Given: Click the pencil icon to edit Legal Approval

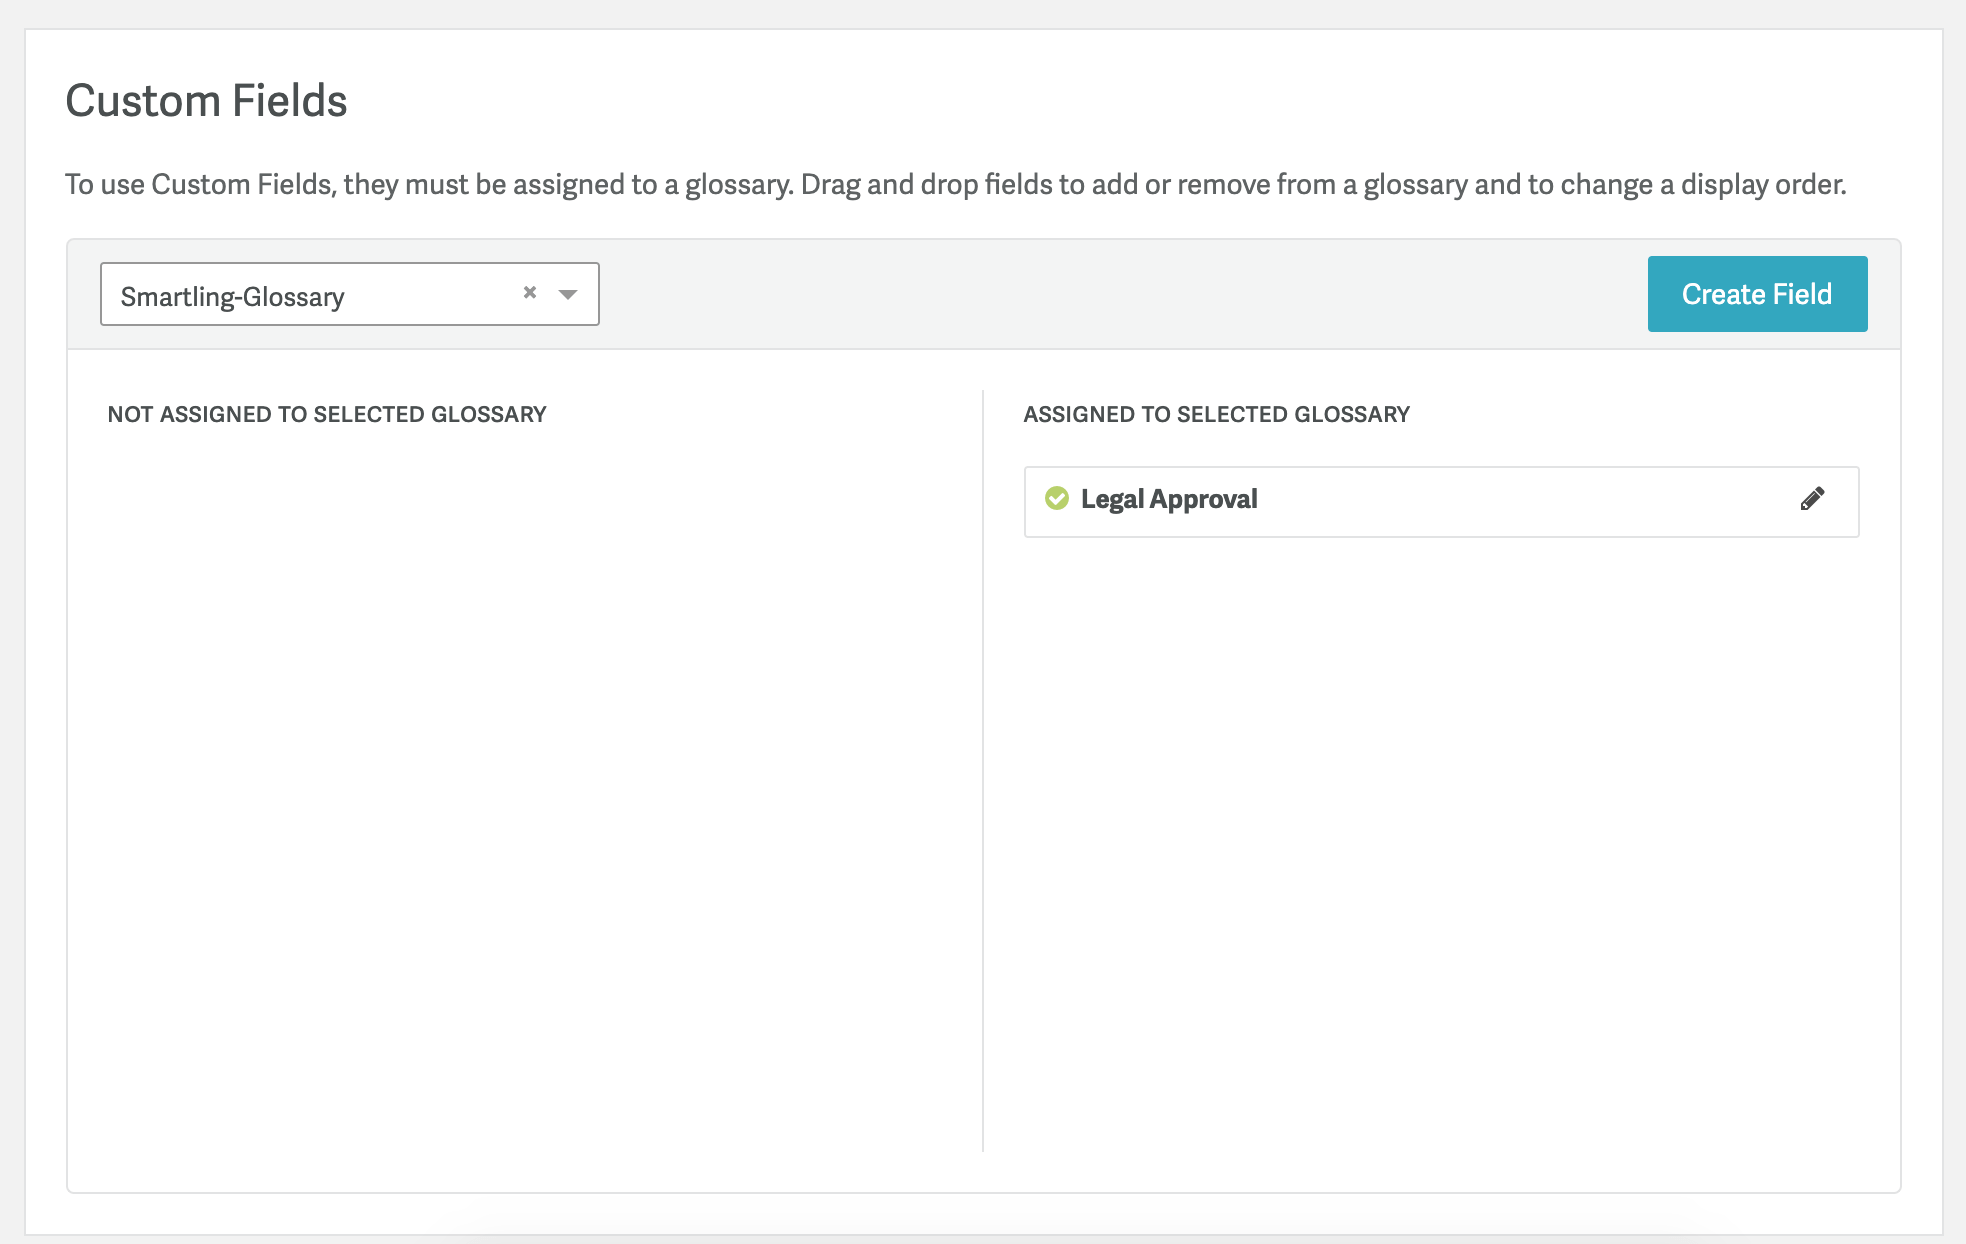Looking at the screenshot, I should 1813,498.
